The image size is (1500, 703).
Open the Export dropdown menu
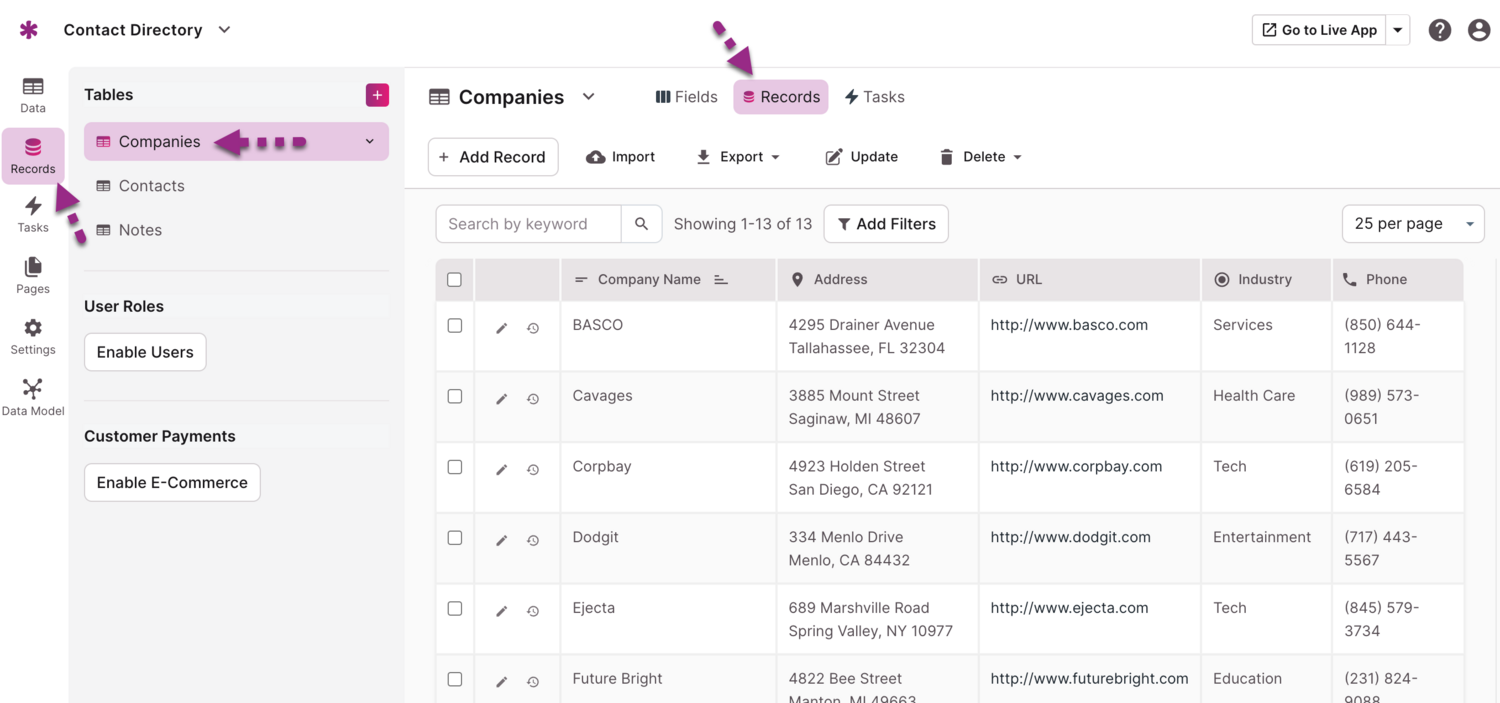[738, 157]
